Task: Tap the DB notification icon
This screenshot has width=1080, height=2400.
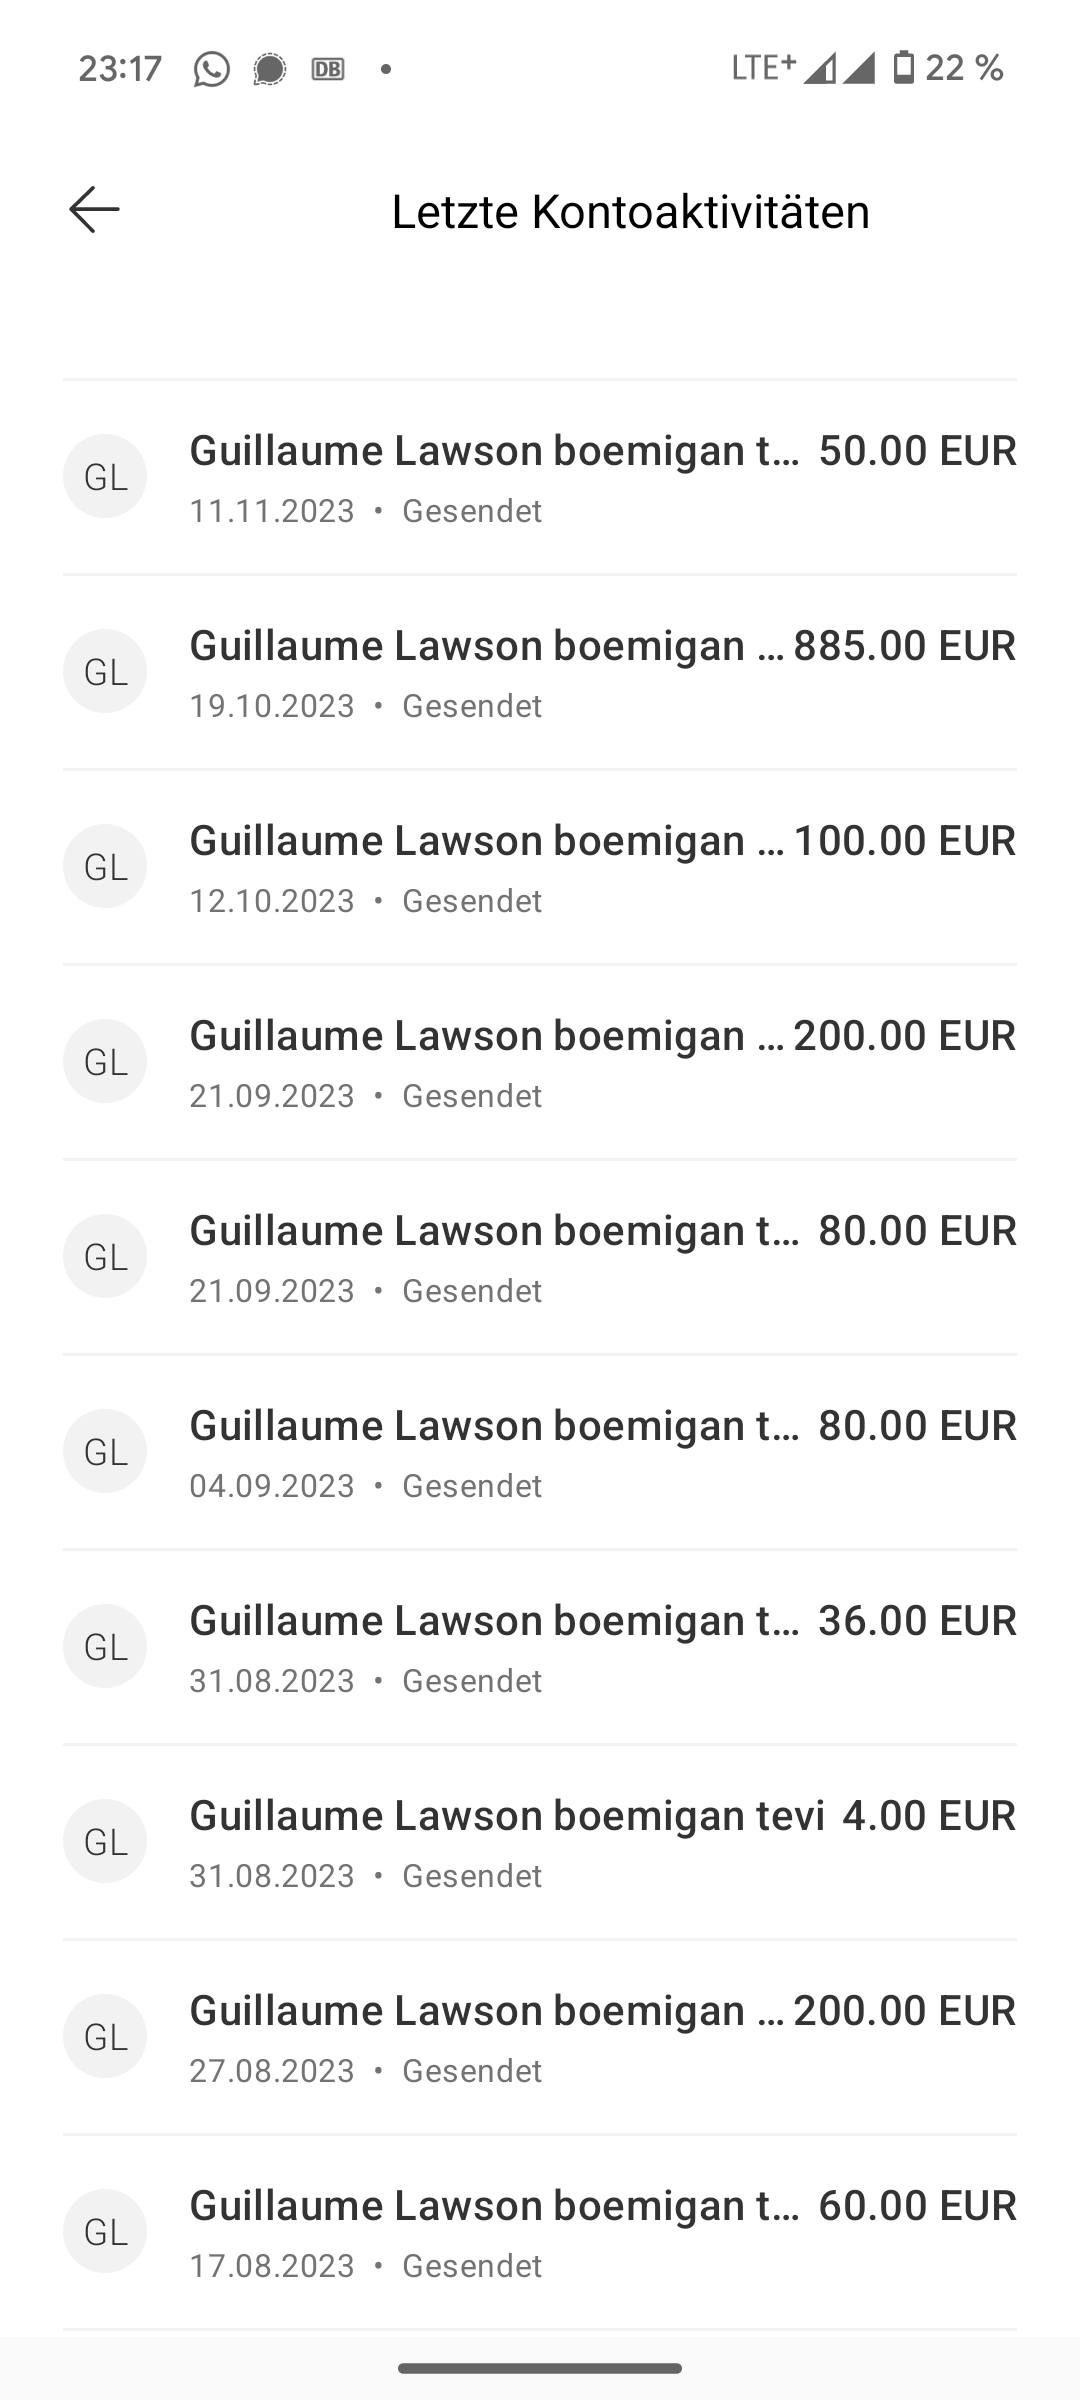Action: (x=328, y=69)
